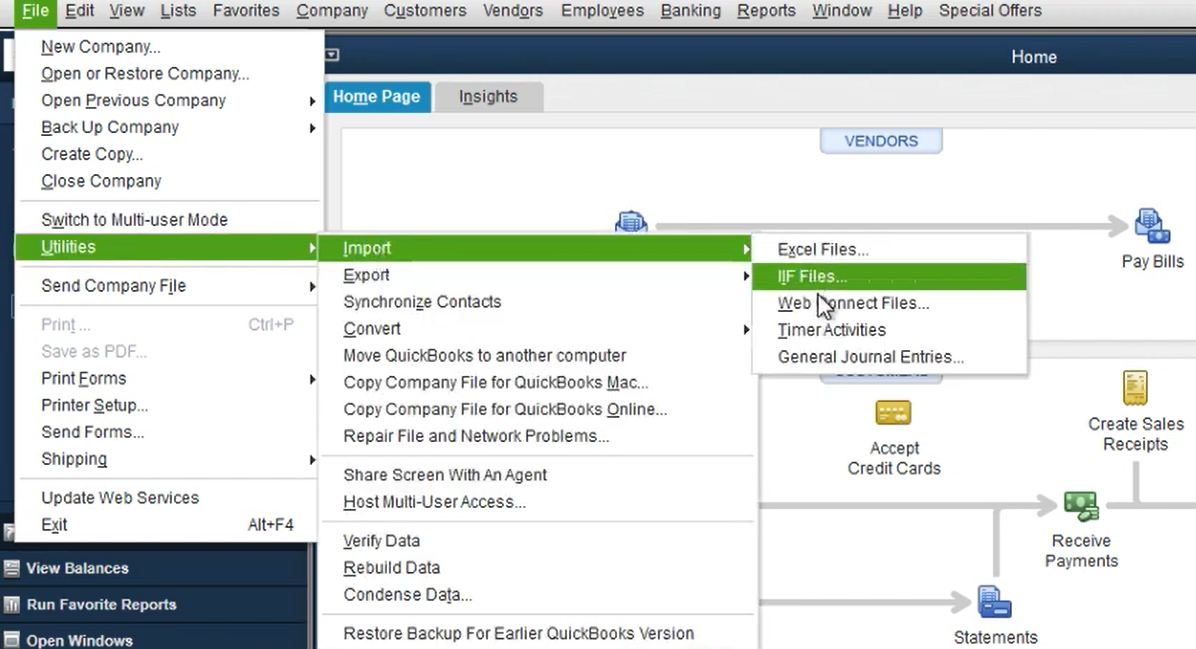Click the enter bills icon above Import menu
Screen dimensions: 1196x649
click(x=631, y=221)
